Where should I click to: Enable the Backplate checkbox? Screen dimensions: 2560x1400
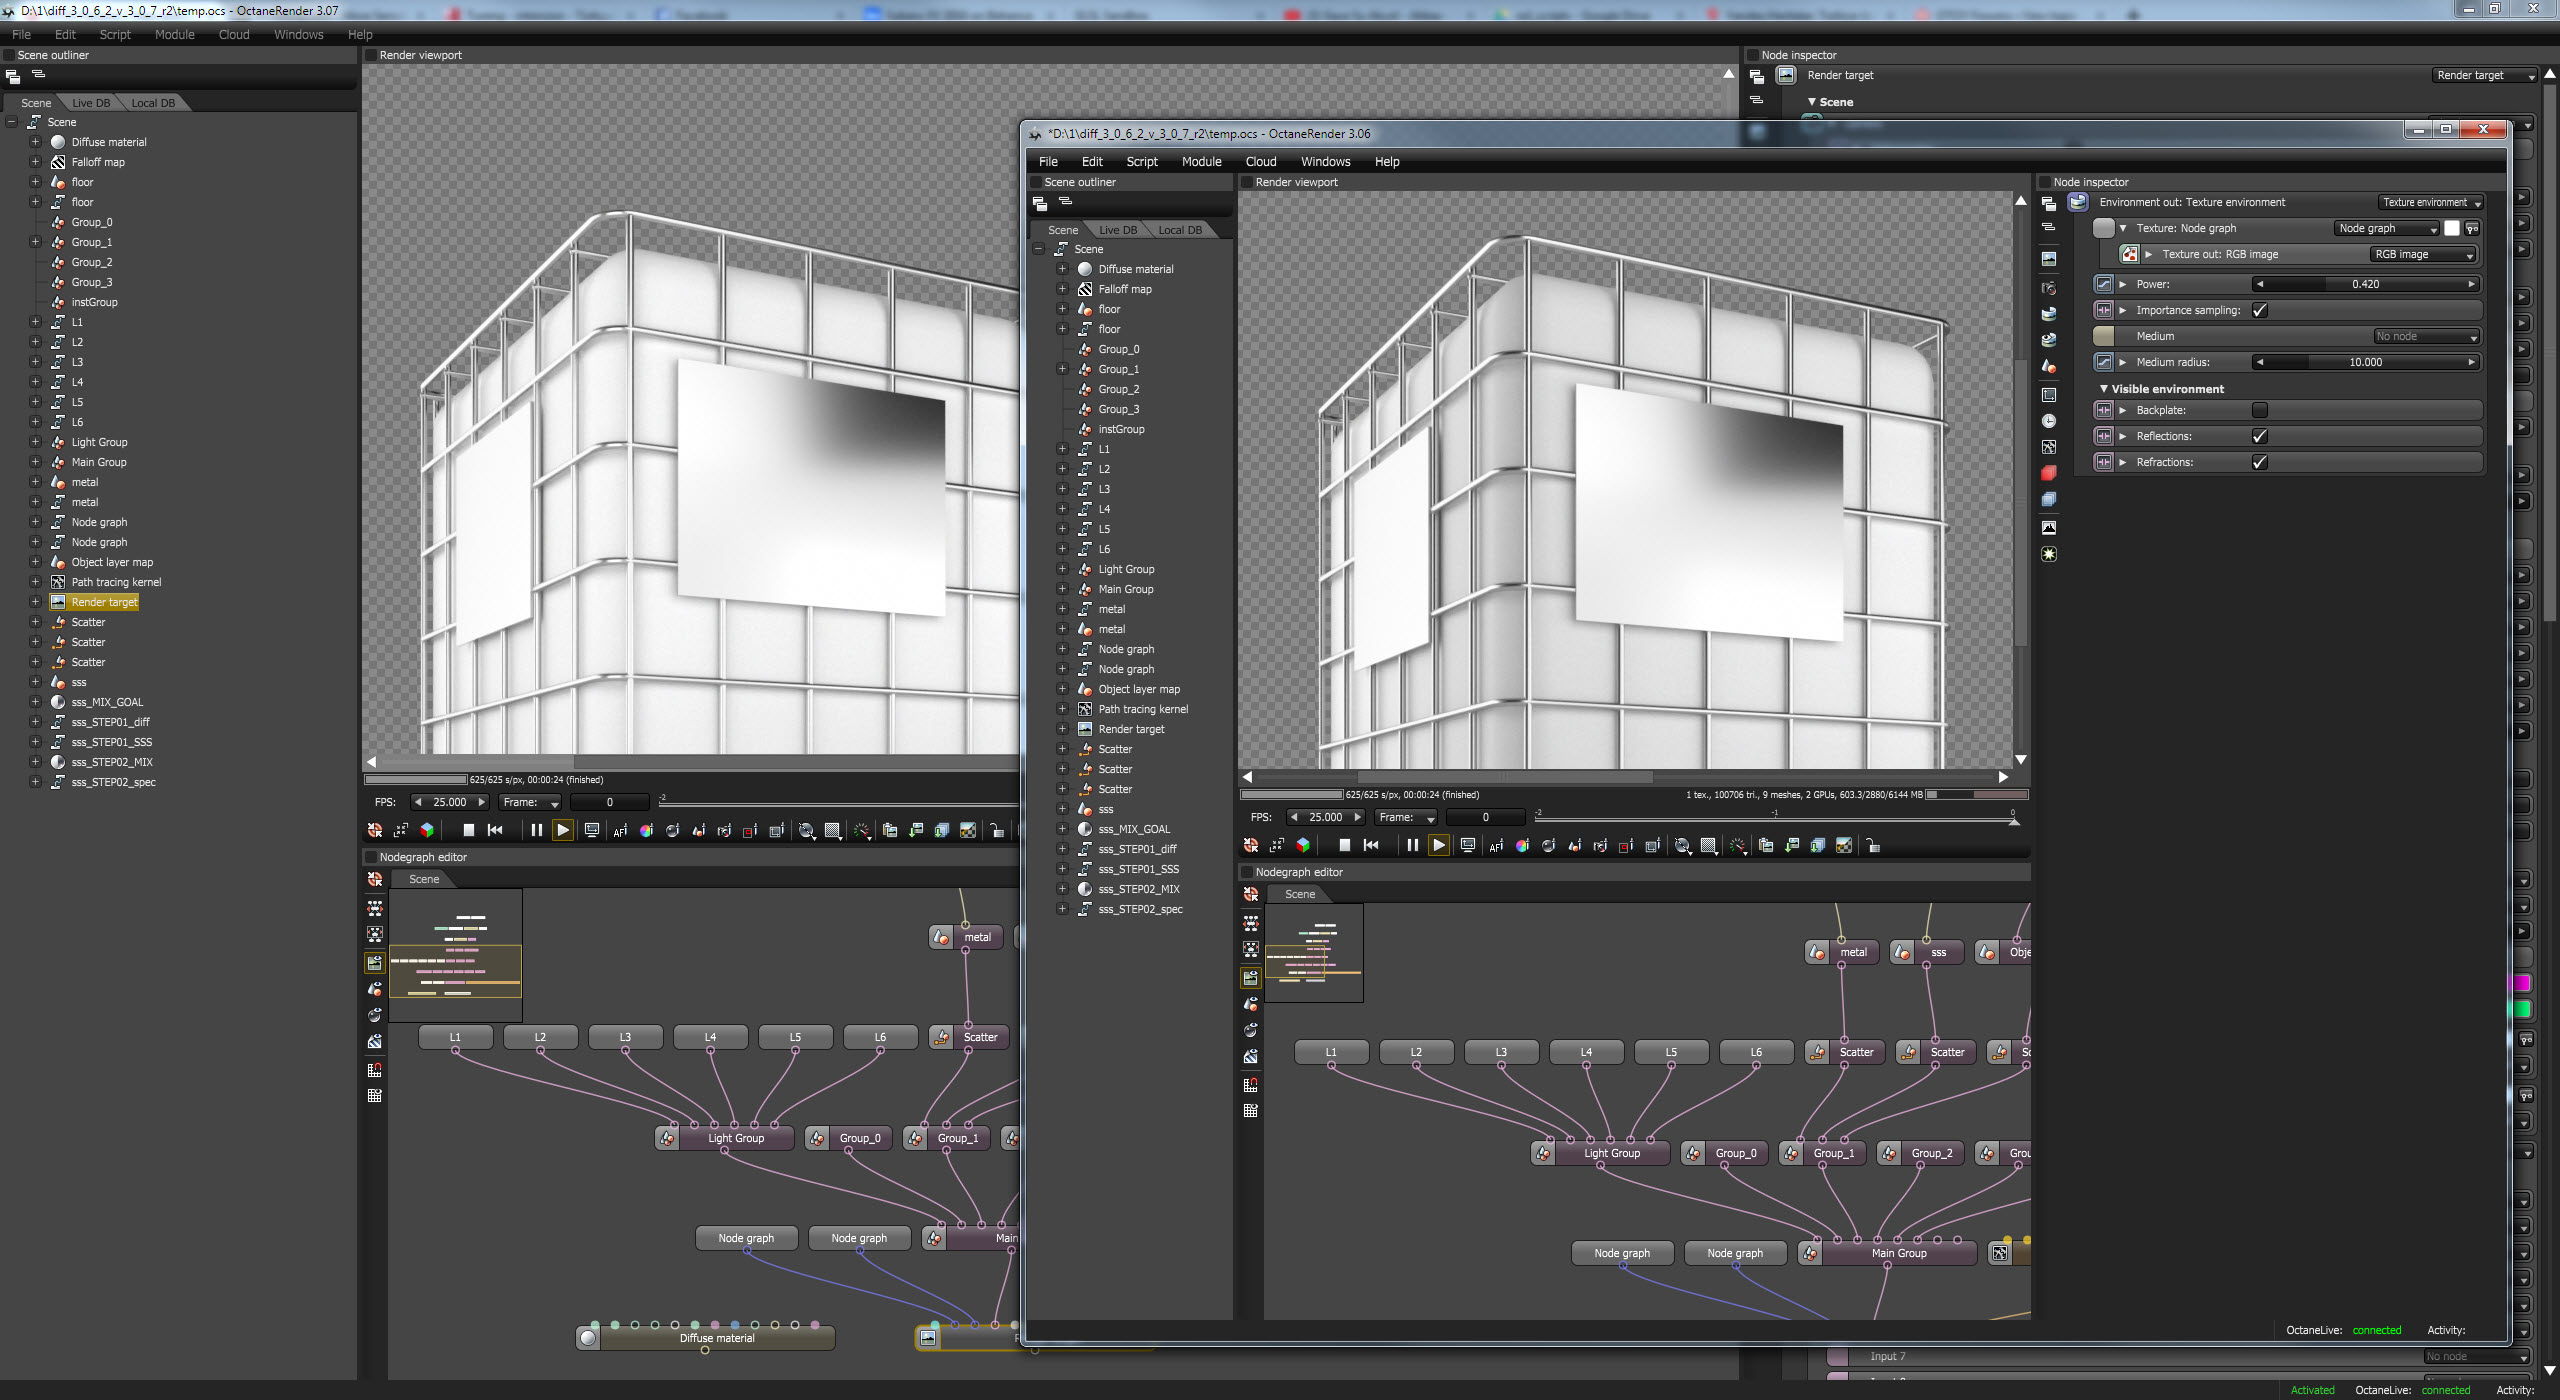(2259, 410)
